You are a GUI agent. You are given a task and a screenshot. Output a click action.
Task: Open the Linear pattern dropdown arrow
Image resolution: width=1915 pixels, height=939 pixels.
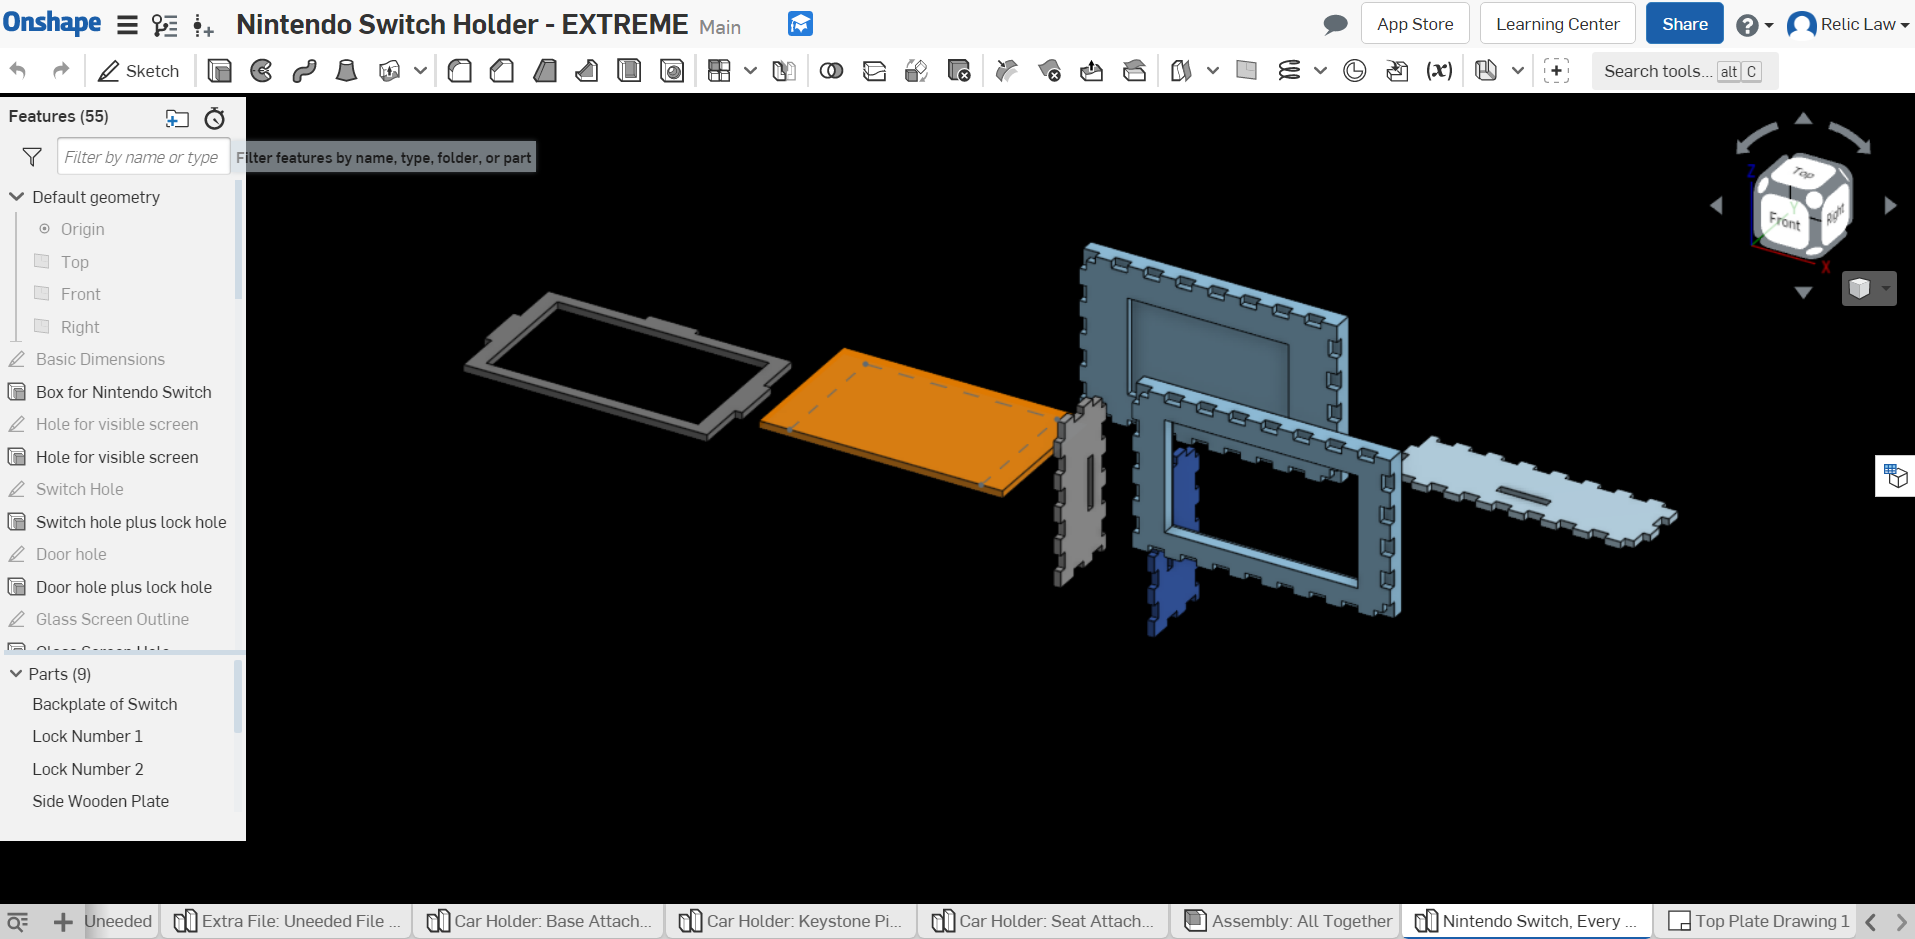(x=750, y=71)
